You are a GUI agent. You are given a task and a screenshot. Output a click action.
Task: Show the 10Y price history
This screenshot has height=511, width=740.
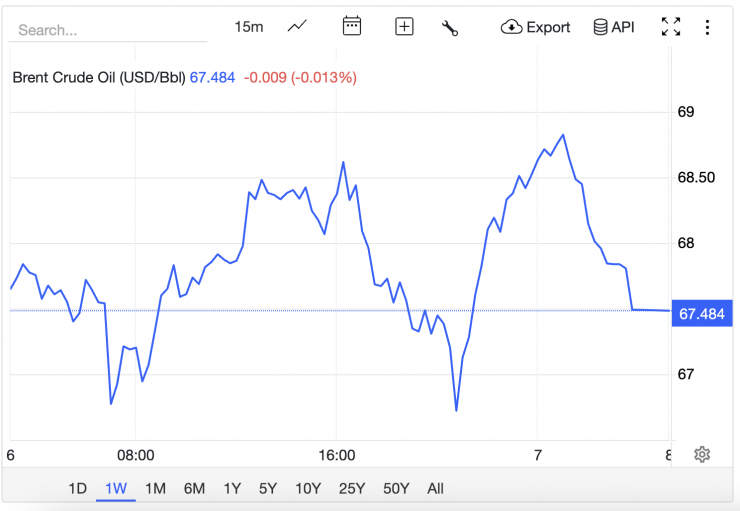[x=308, y=489]
